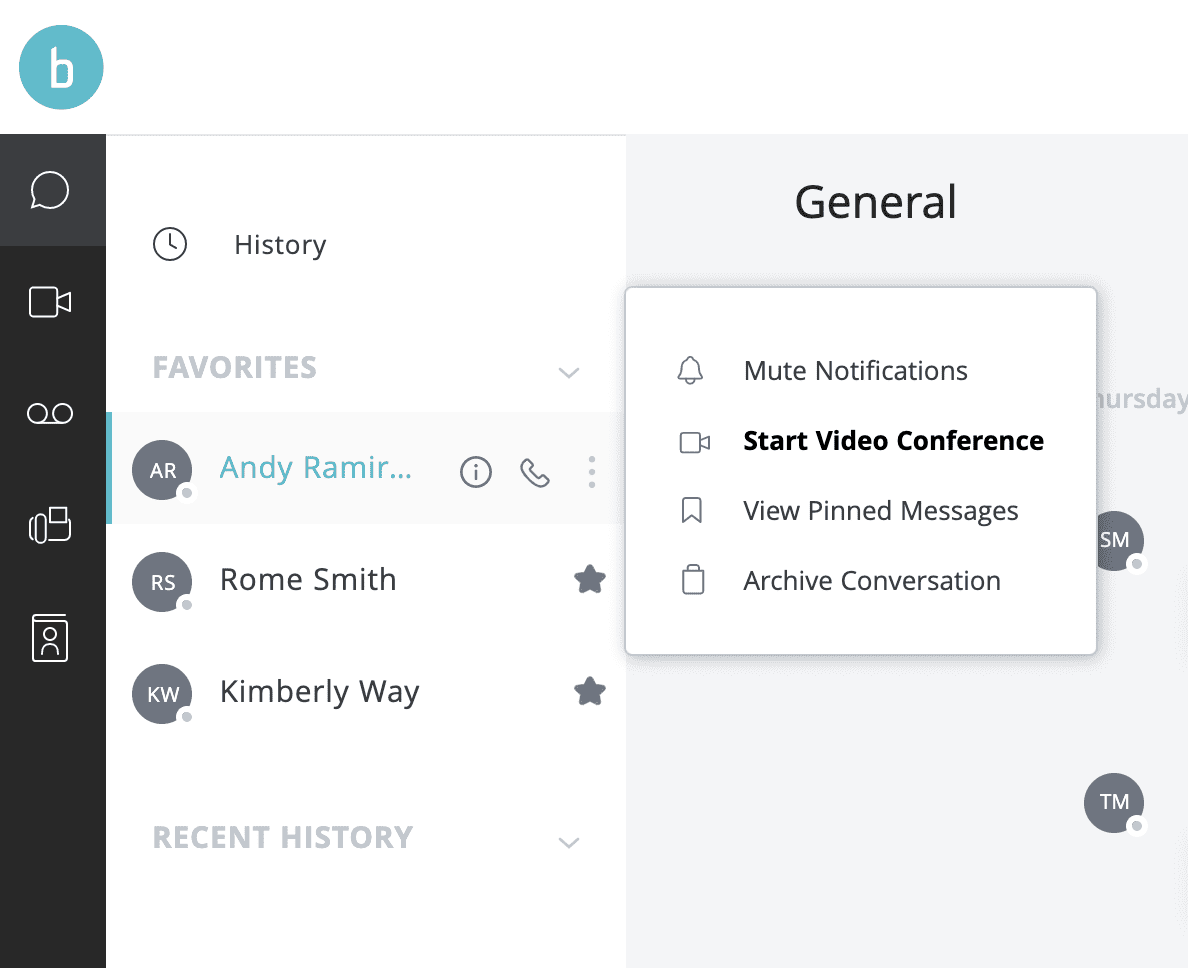Open Andy Ramirez's info icon
Image resolution: width=1188 pixels, height=968 pixels.
[x=476, y=473]
